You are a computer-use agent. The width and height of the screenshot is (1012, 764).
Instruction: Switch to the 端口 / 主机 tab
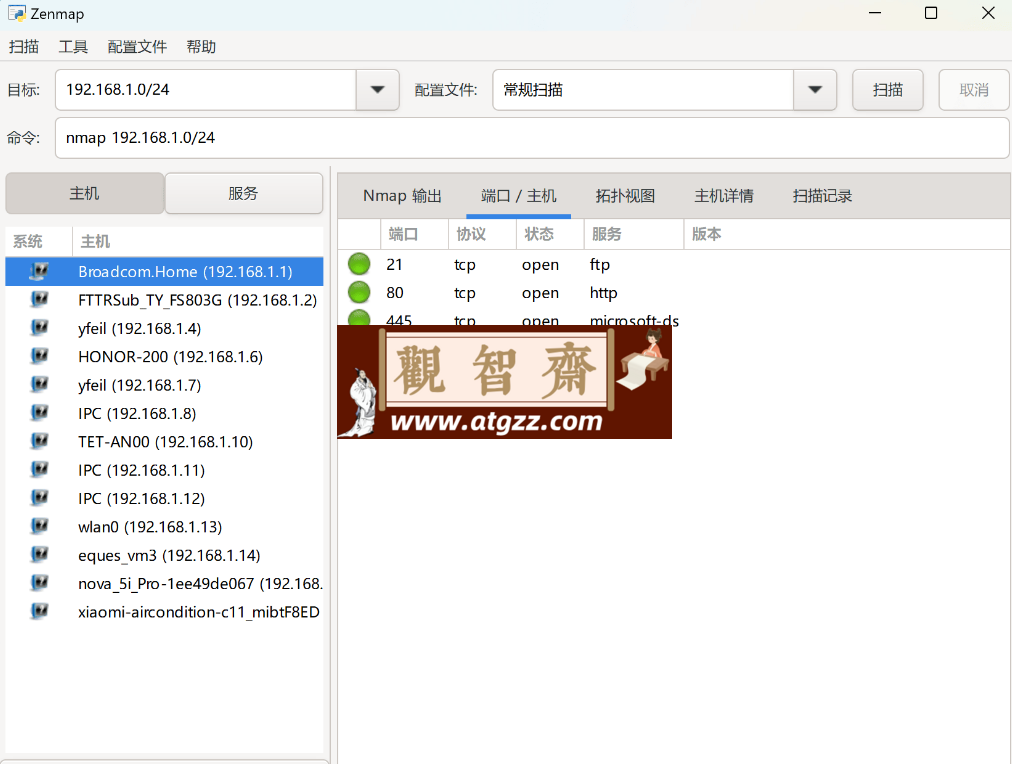518,196
